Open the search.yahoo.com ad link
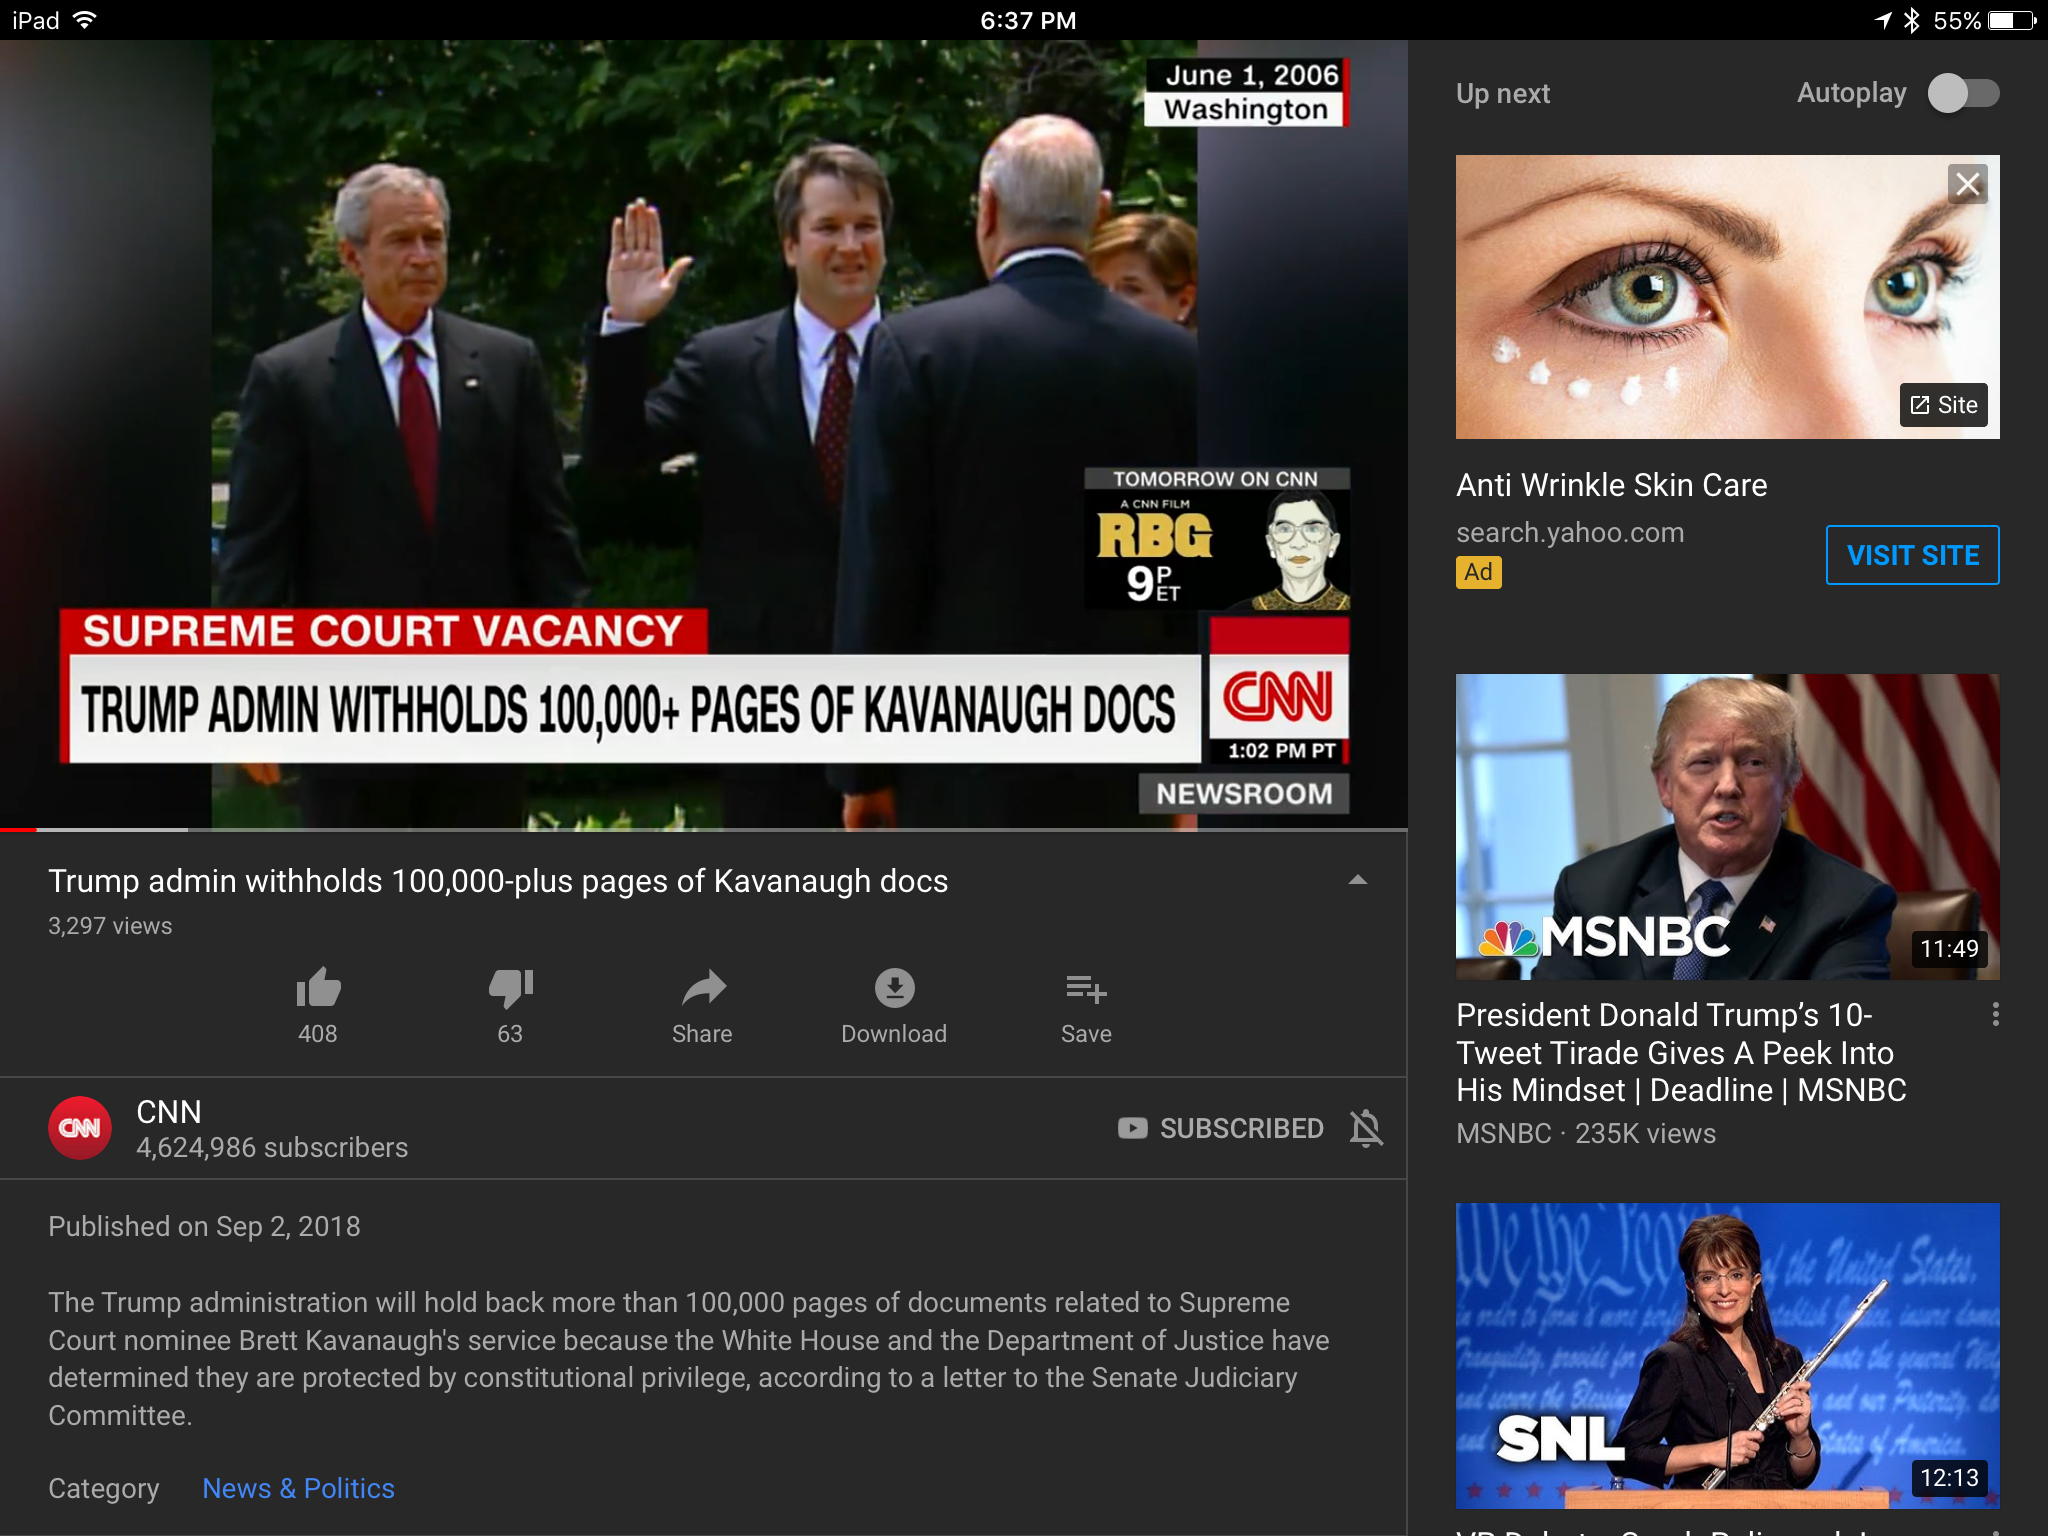2048x1536 pixels. (x=1570, y=532)
